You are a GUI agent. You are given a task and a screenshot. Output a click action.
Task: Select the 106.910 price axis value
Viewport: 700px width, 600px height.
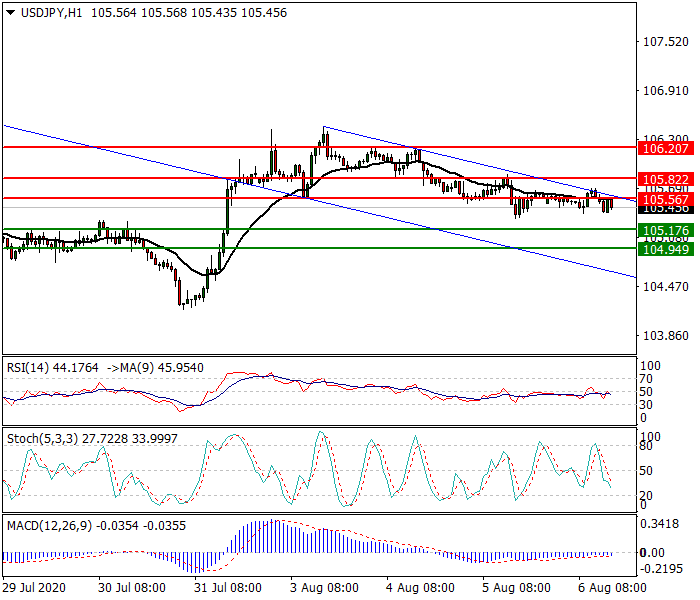[x=666, y=91]
